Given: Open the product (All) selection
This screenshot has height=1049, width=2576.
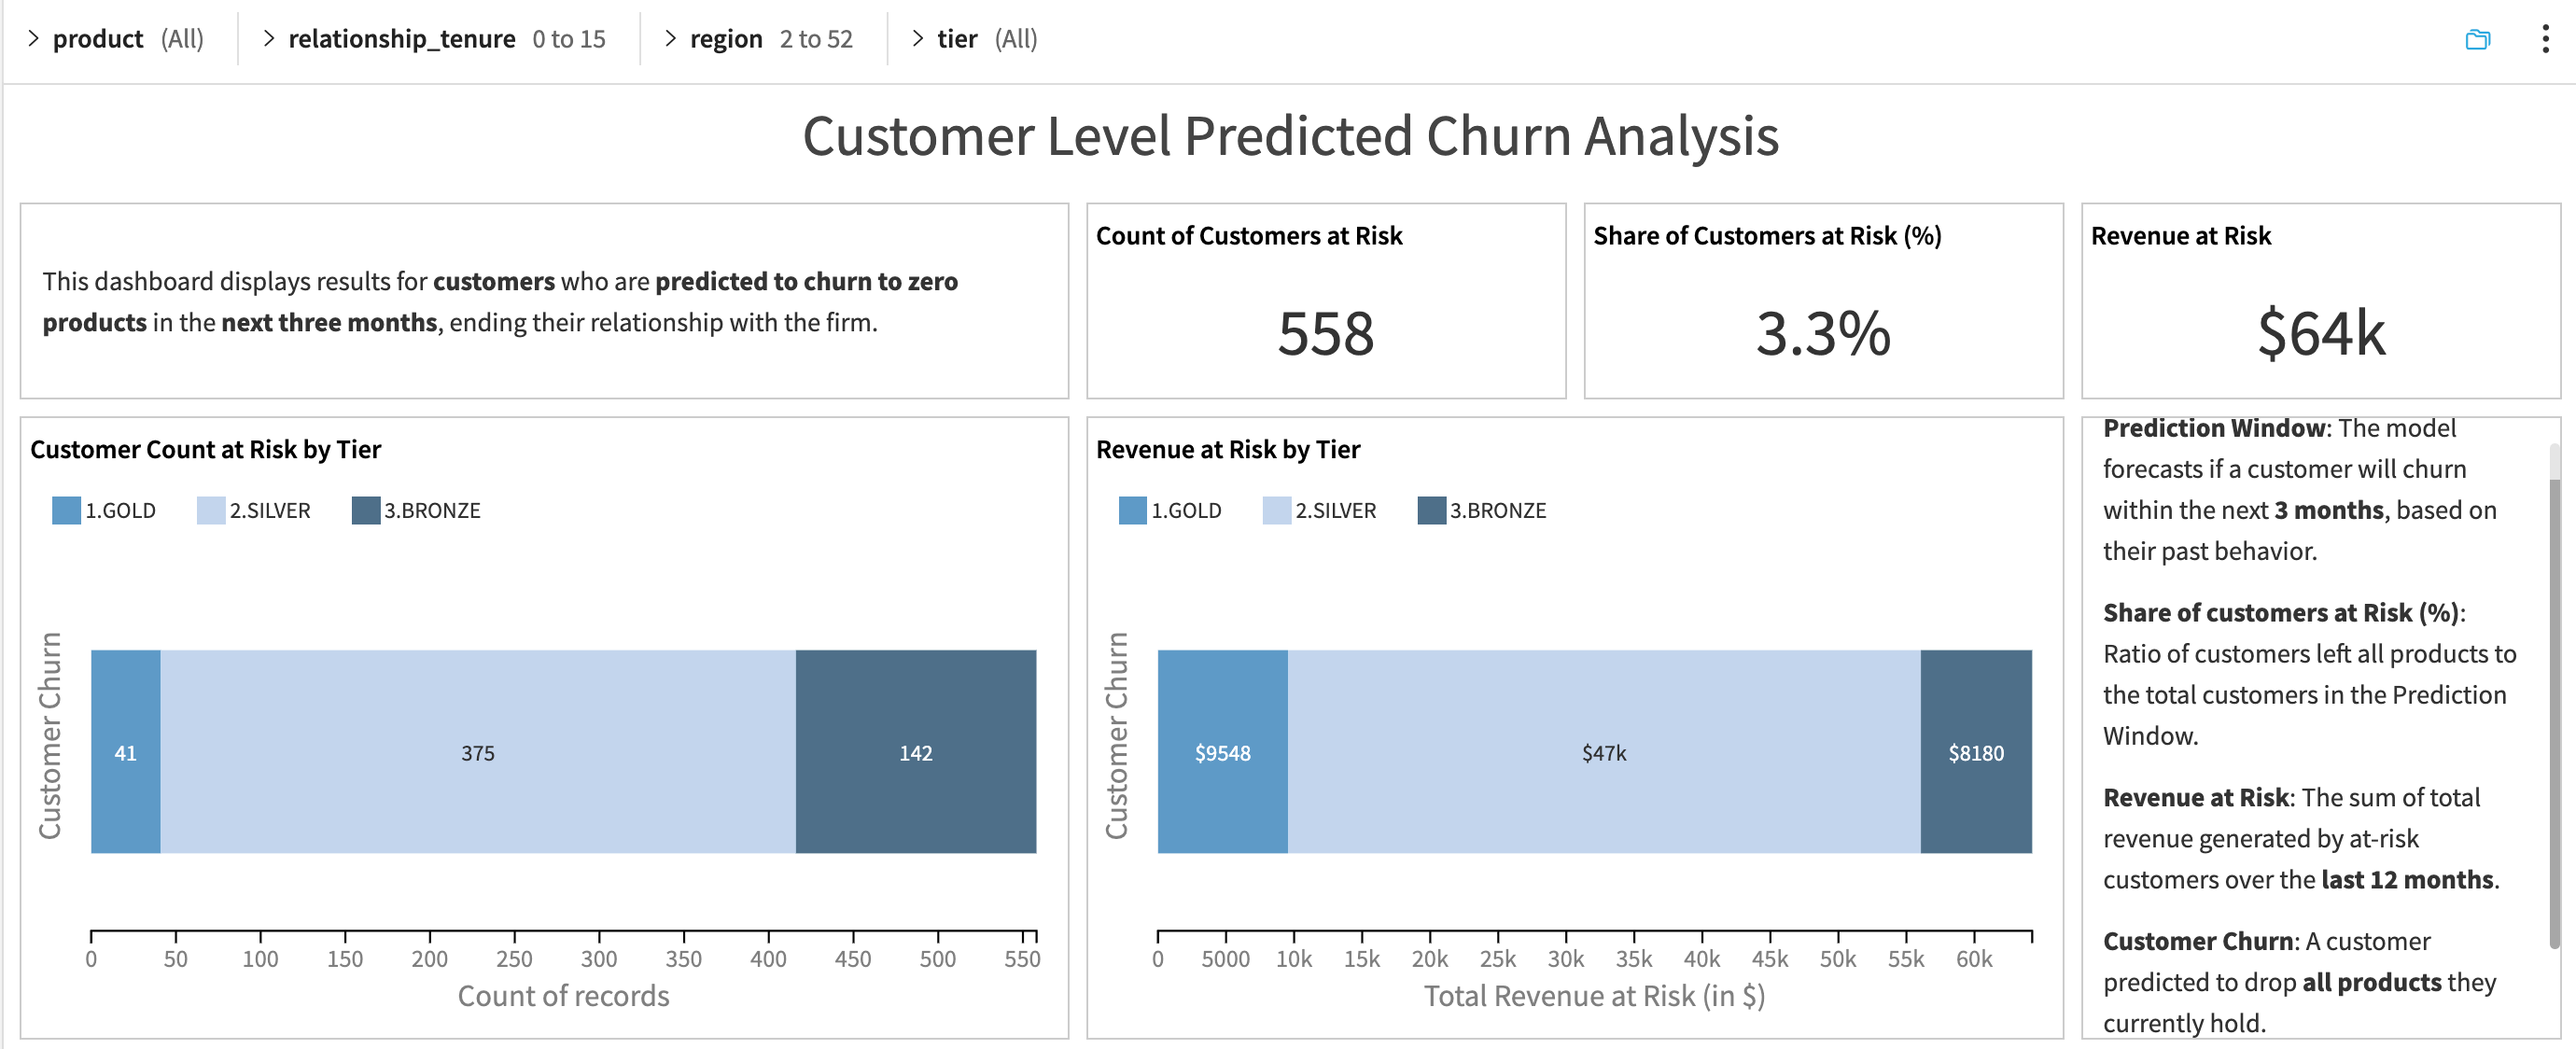Looking at the screenshot, I should 182,39.
